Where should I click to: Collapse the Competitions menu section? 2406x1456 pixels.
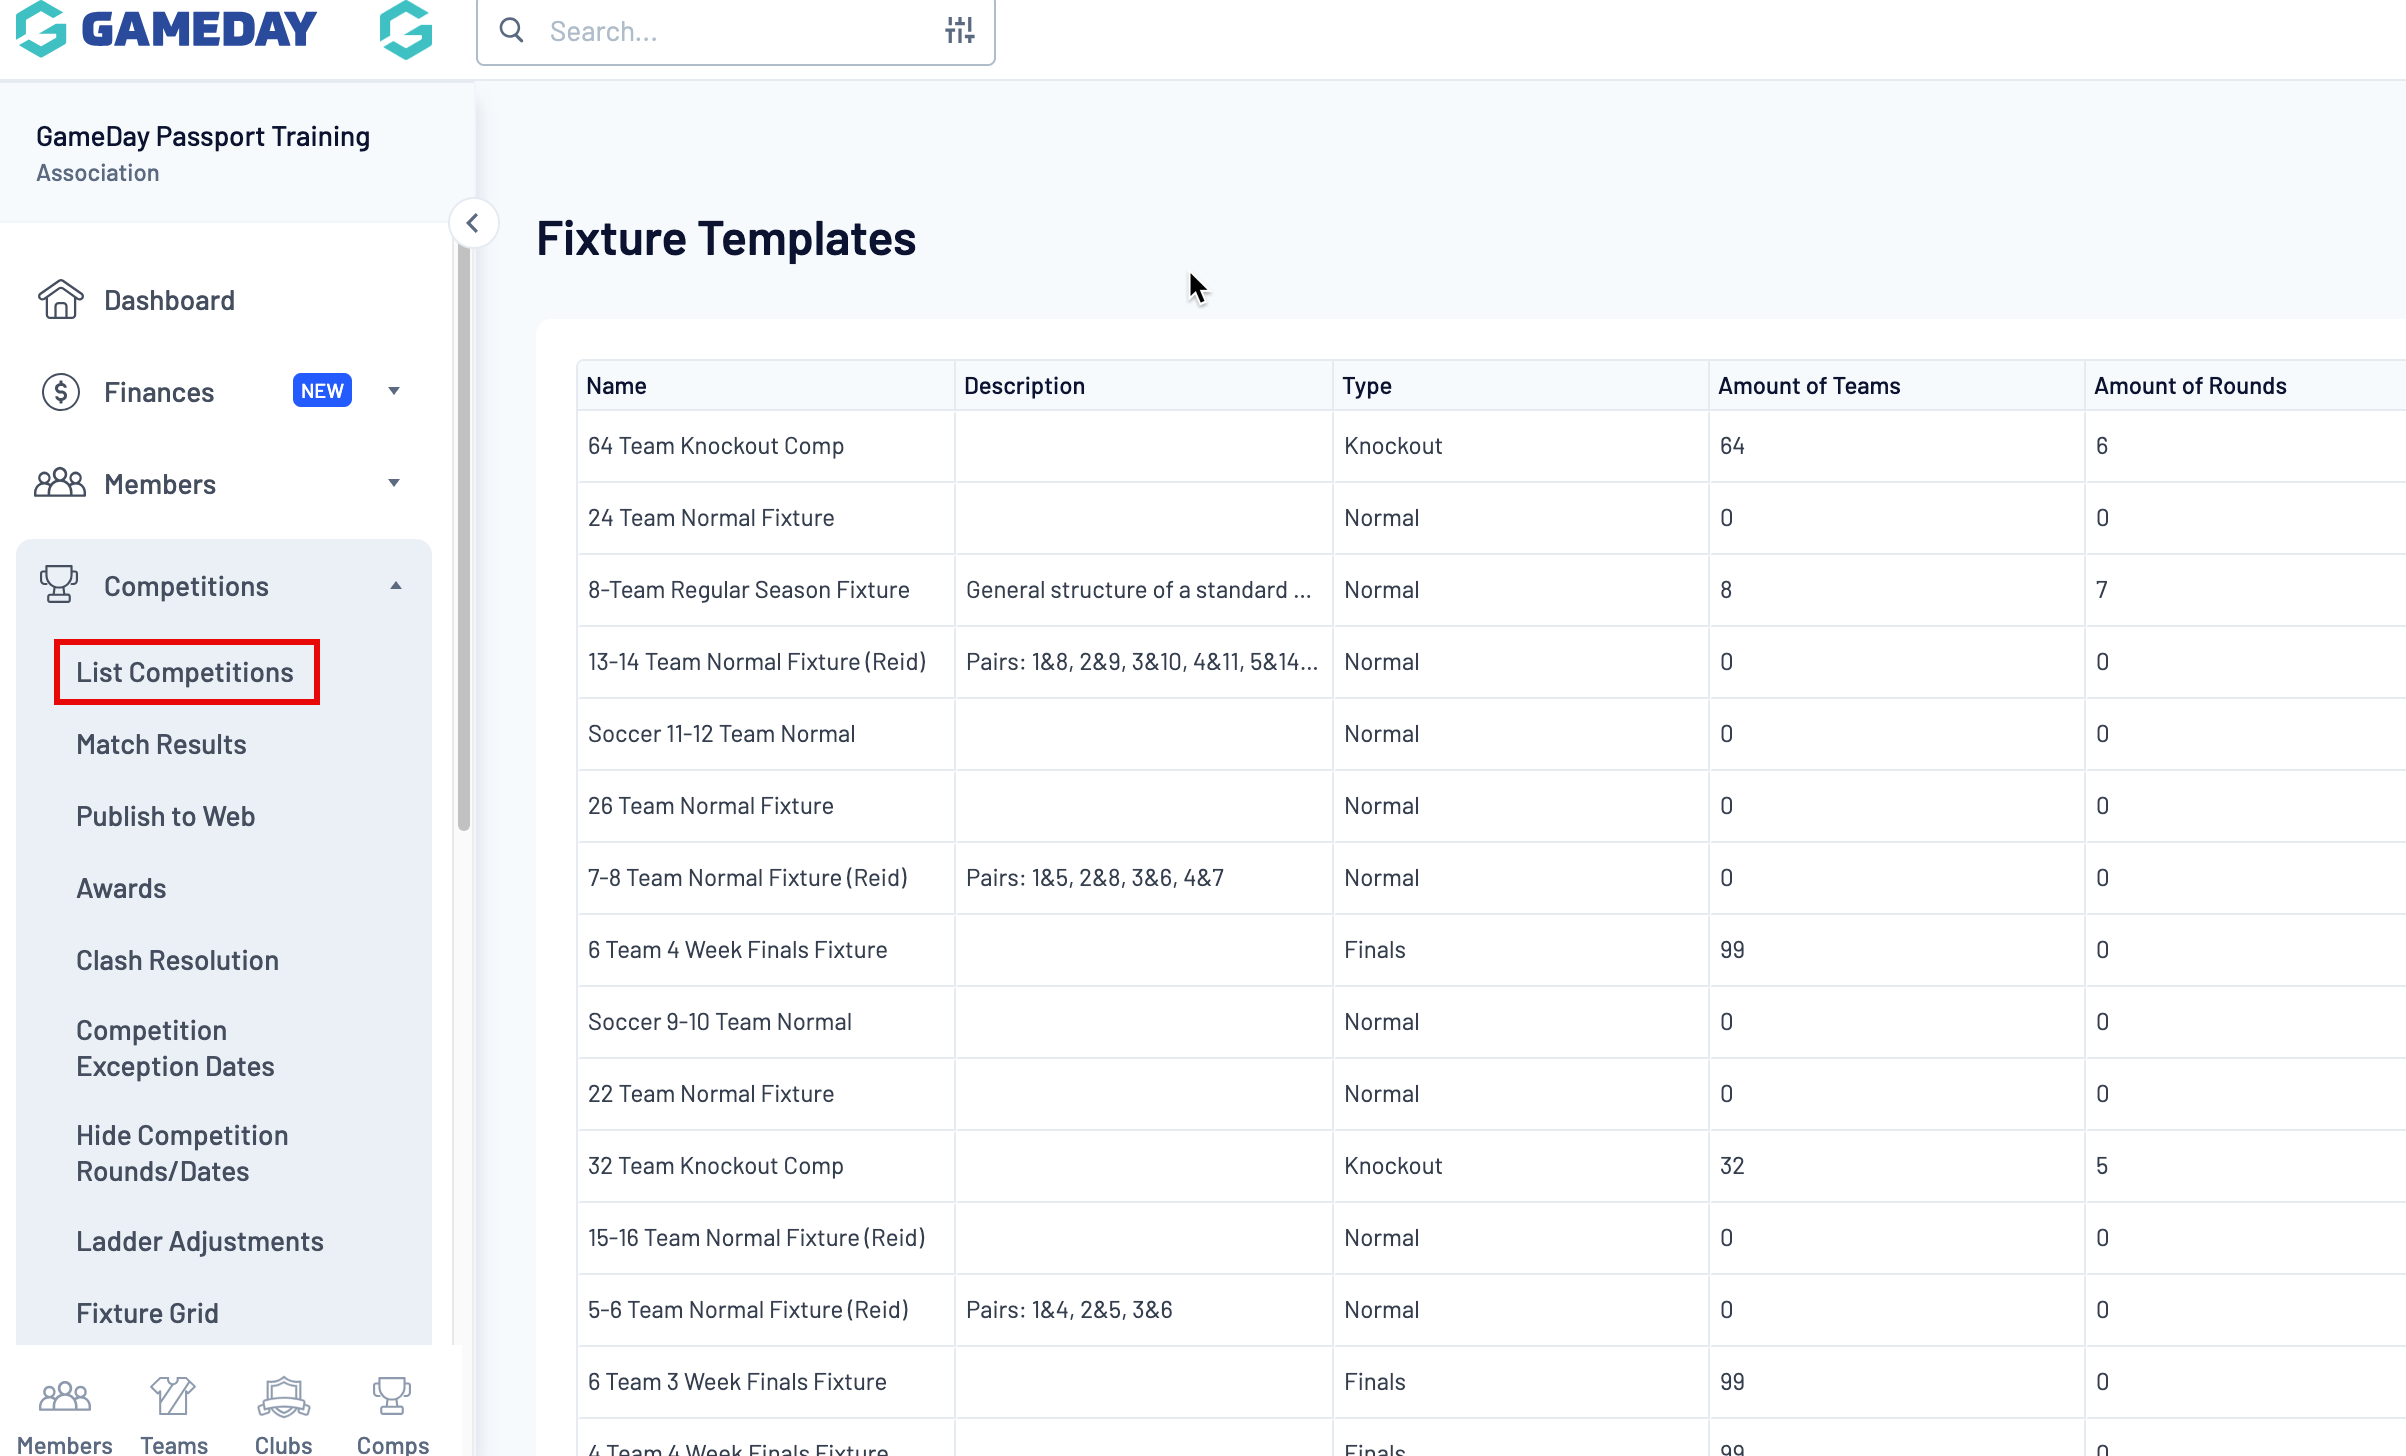(396, 586)
